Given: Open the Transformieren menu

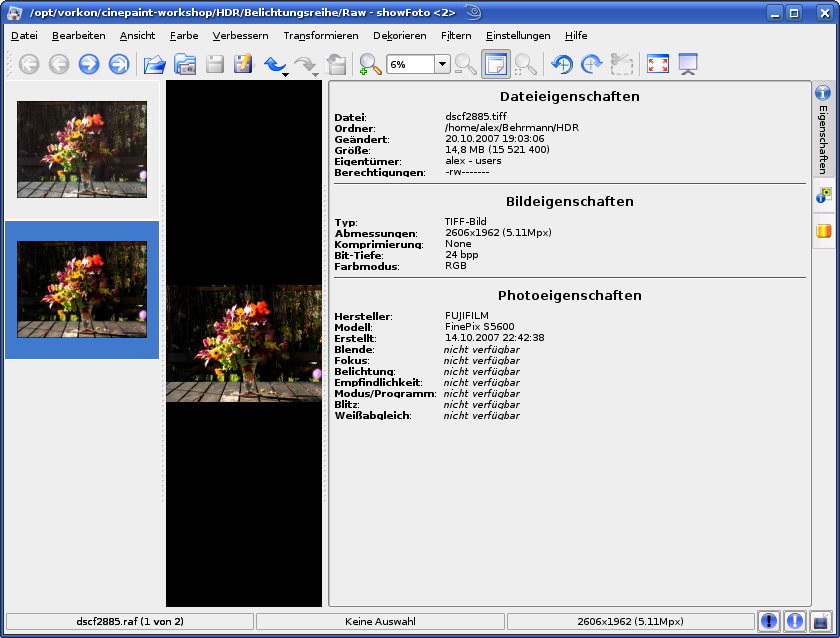Looking at the screenshot, I should (320, 35).
